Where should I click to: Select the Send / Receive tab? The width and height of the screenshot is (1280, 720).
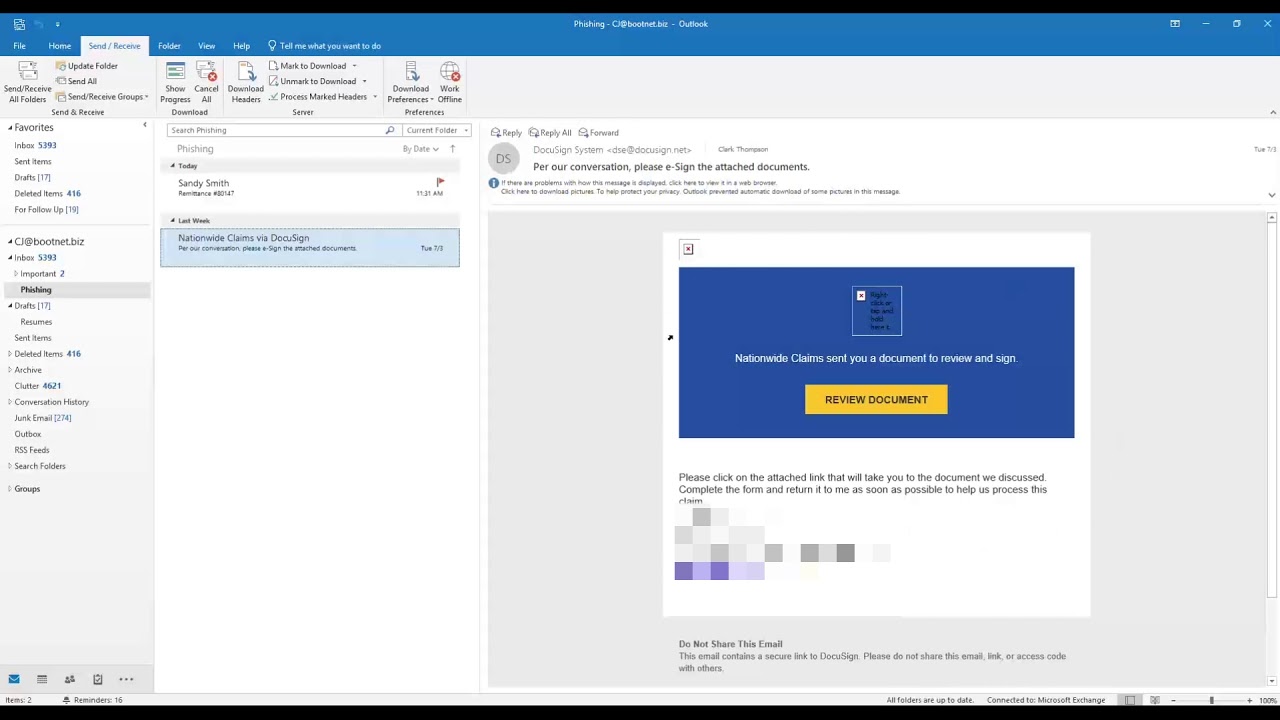pos(114,46)
